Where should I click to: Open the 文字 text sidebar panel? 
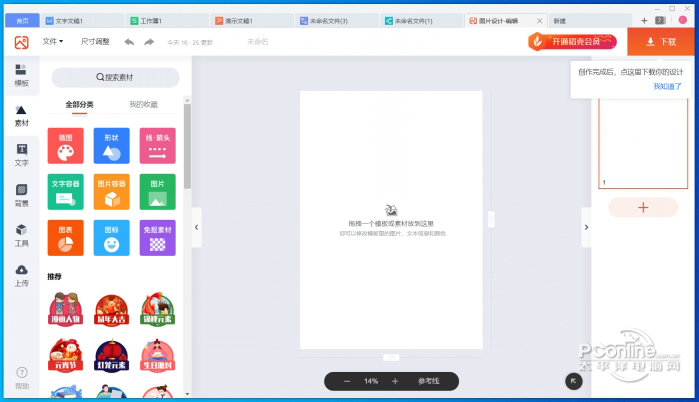(21, 156)
